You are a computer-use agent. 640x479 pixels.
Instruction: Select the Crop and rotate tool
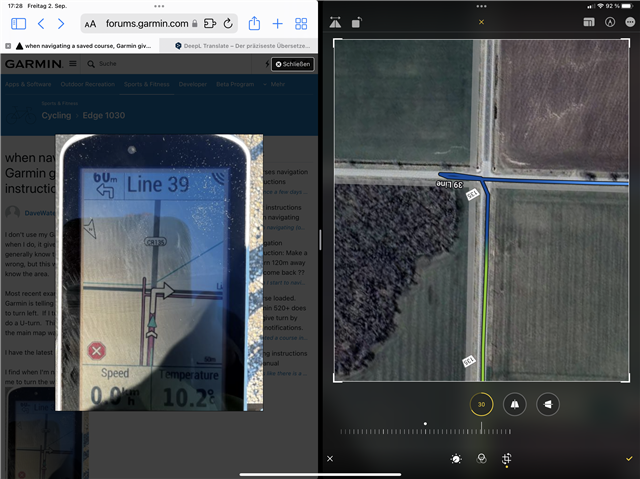[x=507, y=459]
